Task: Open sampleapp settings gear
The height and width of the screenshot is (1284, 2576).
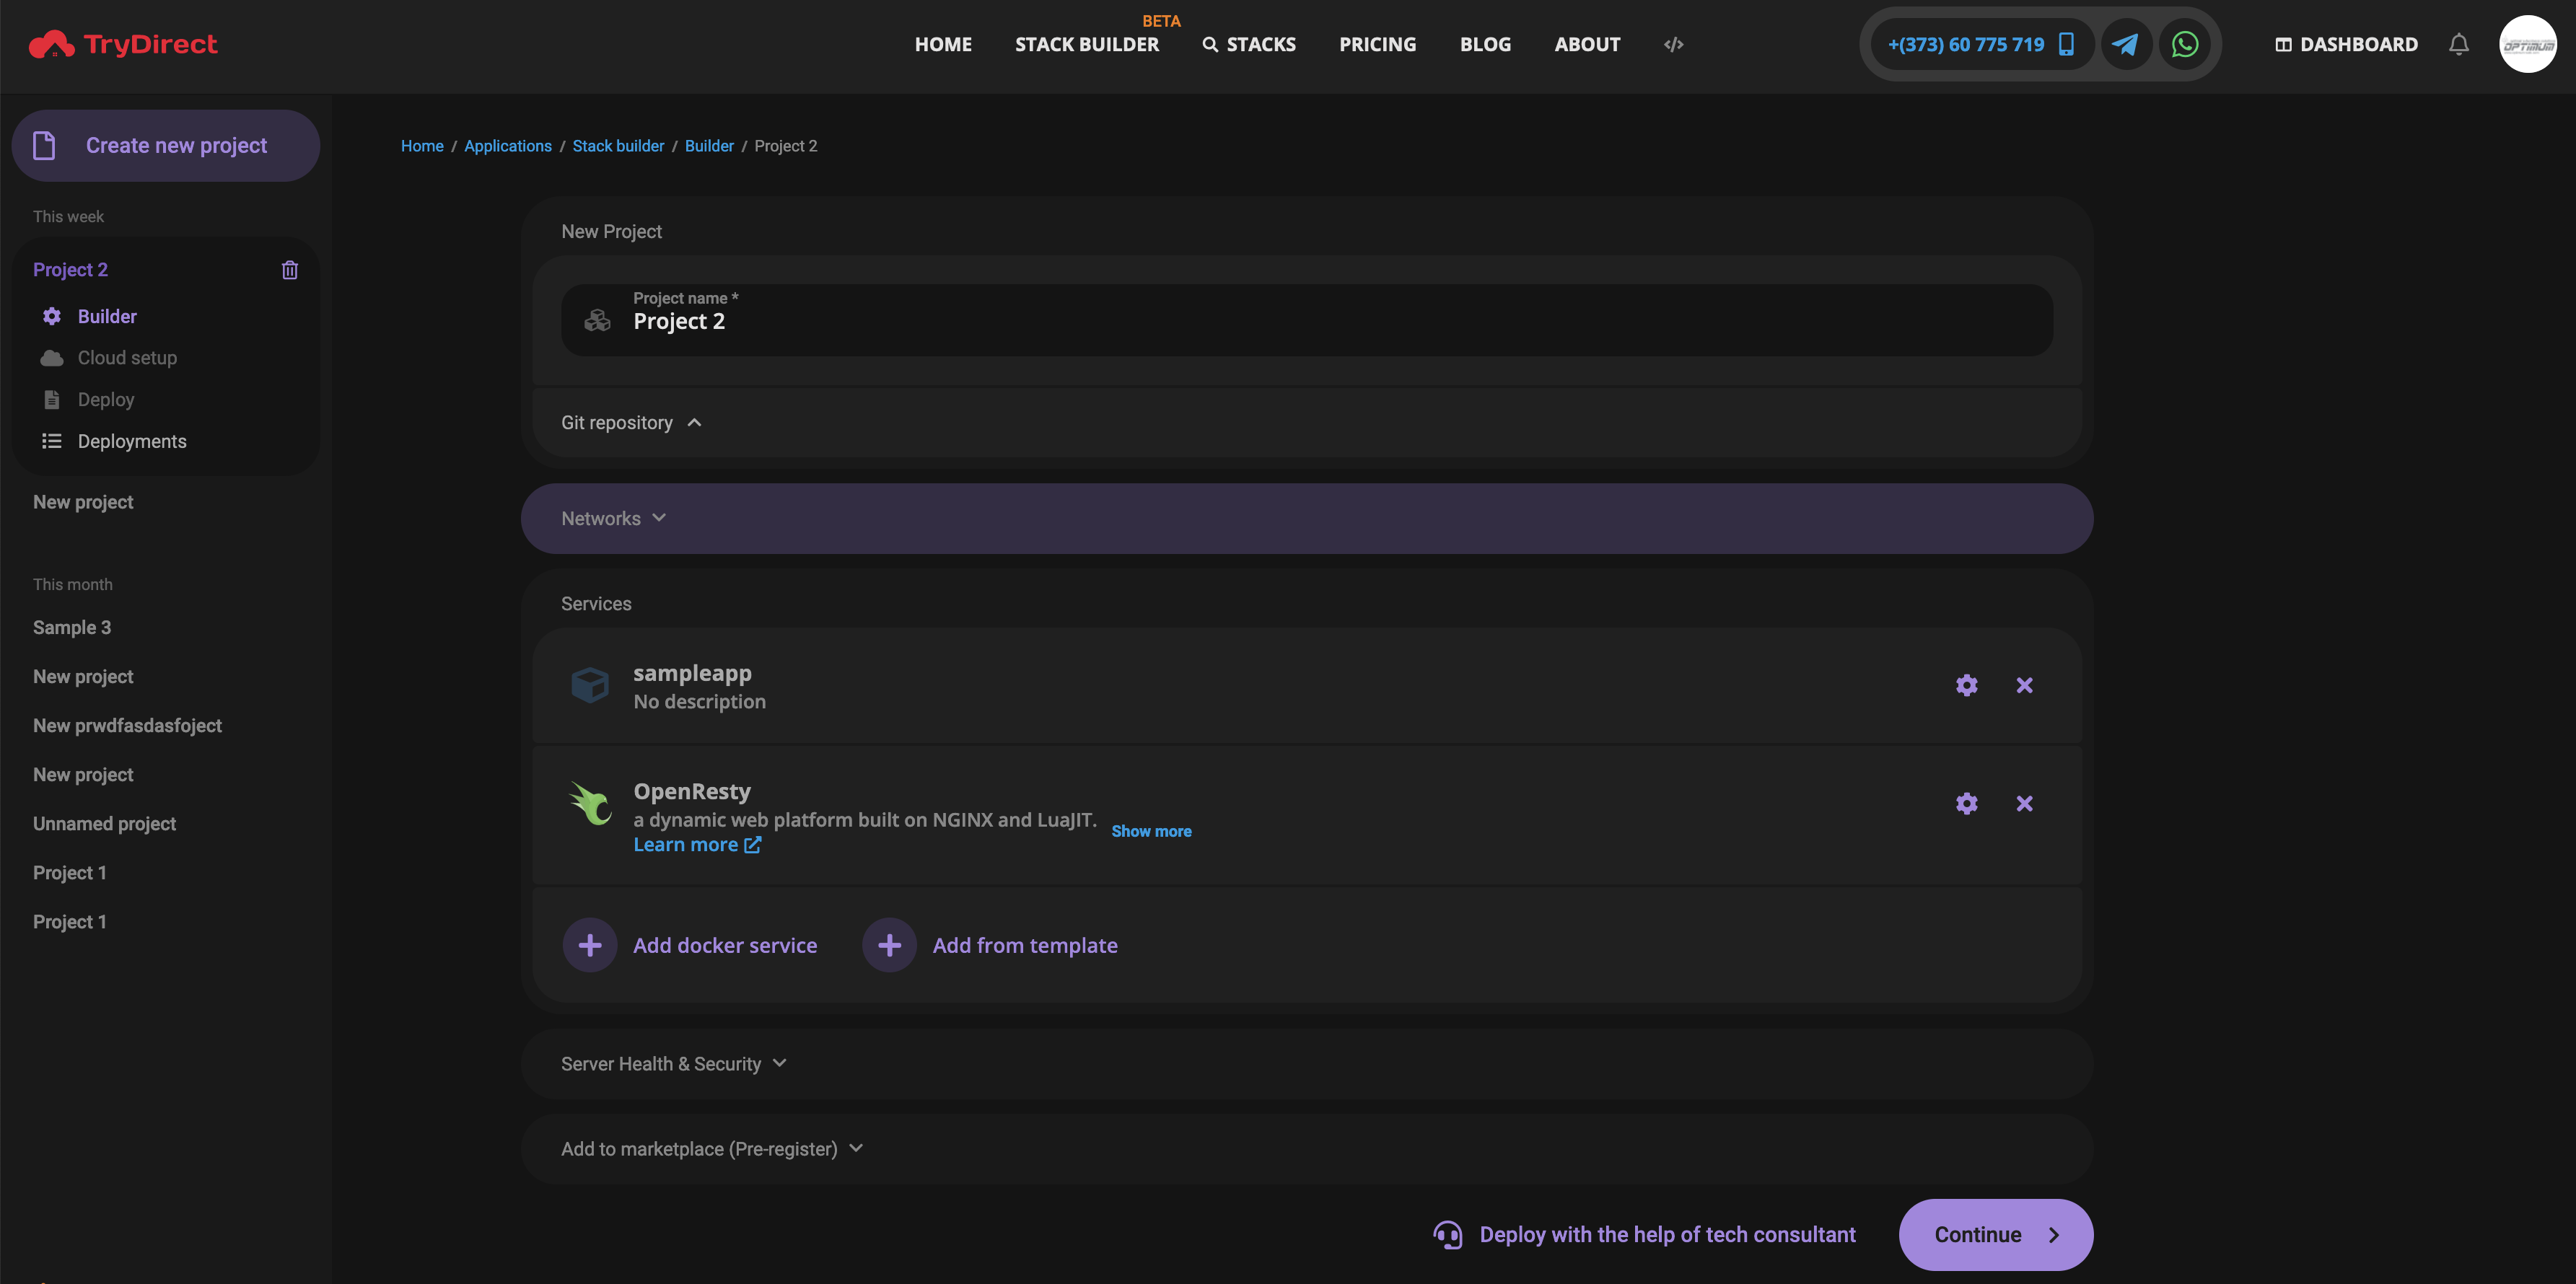Action: tap(1966, 685)
